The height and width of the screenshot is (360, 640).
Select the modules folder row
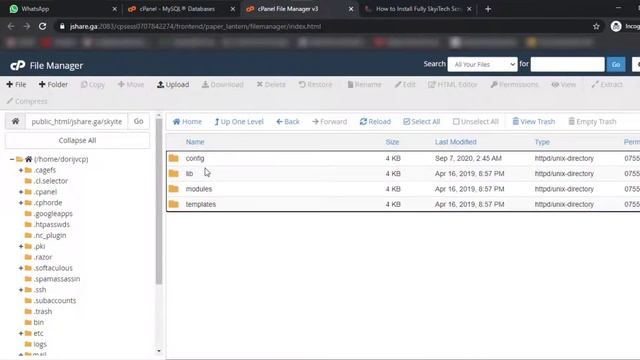tap(403, 189)
